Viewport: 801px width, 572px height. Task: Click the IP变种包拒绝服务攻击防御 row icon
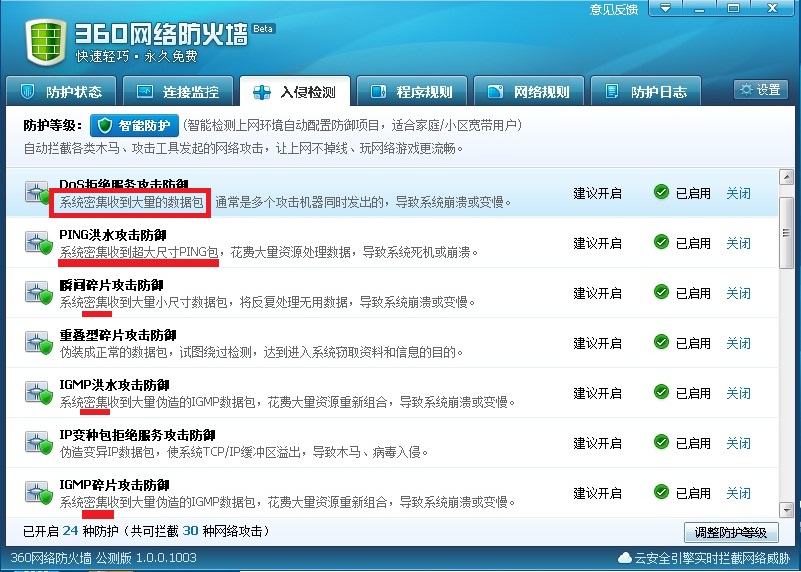click(x=39, y=443)
